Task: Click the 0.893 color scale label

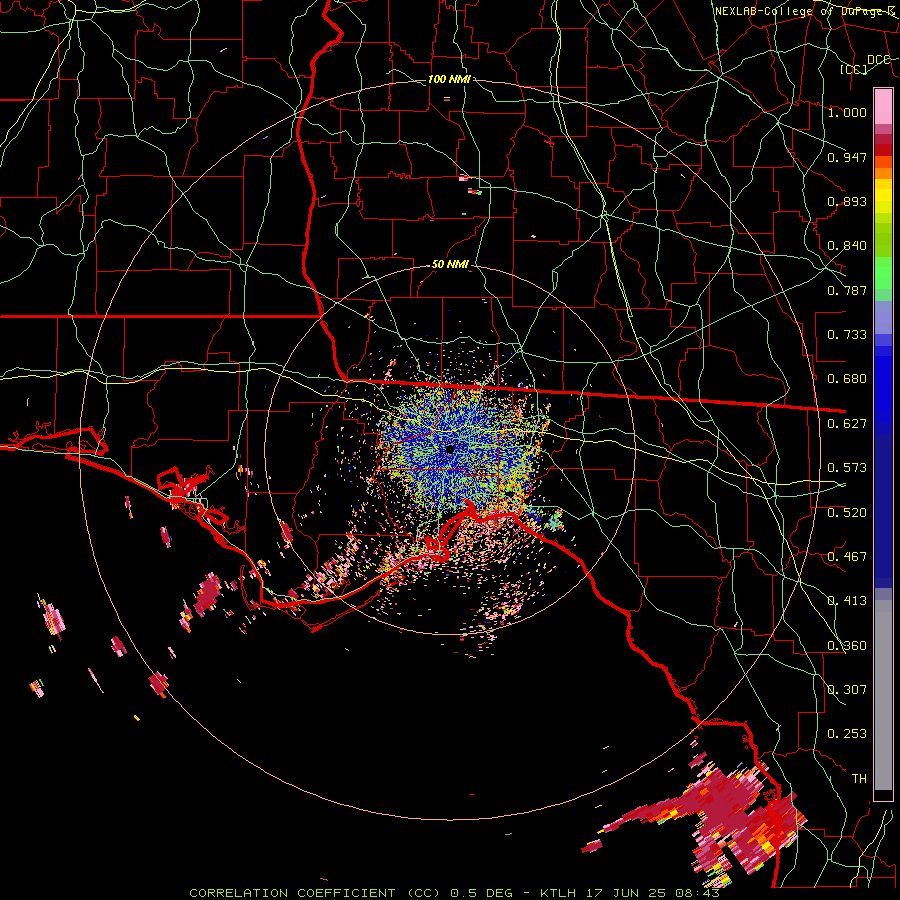Action: tap(847, 201)
